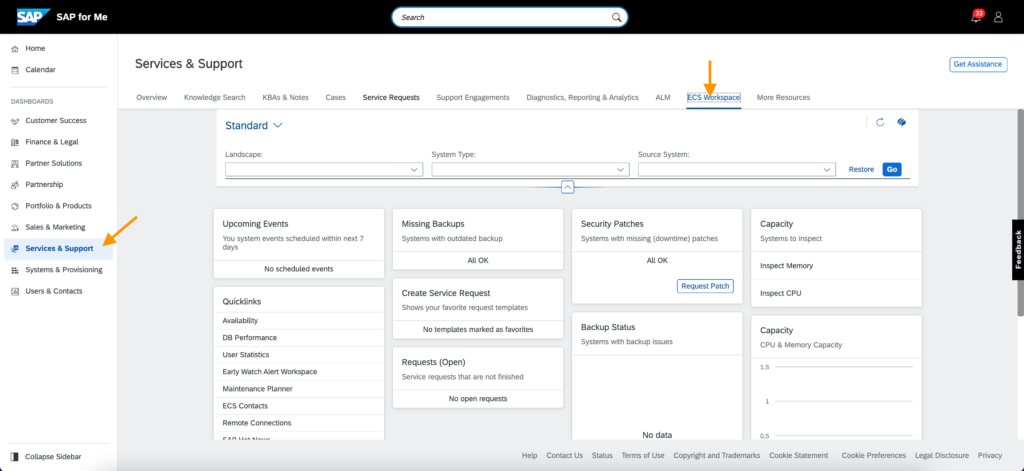Viewport: 1024px width, 471px height.
Task: Click Inspect Memory in Capacity card
Action: point(786,266)
